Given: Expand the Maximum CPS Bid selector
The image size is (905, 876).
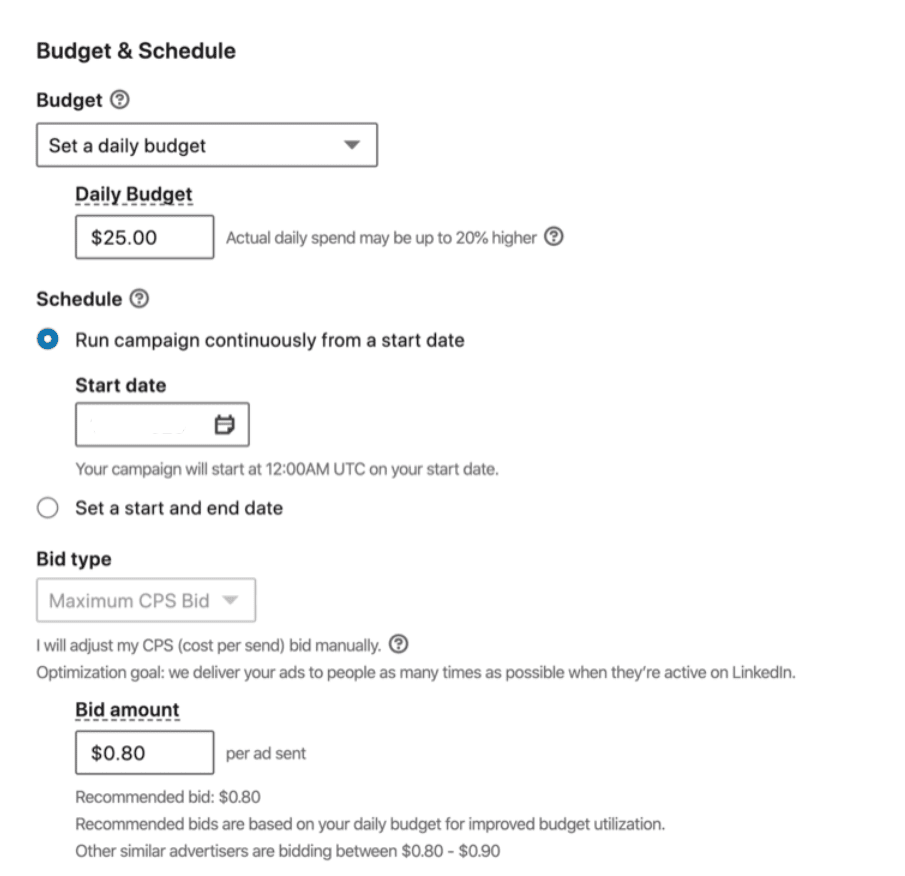Looking at the screenshot, I should [x=145, y=600].
